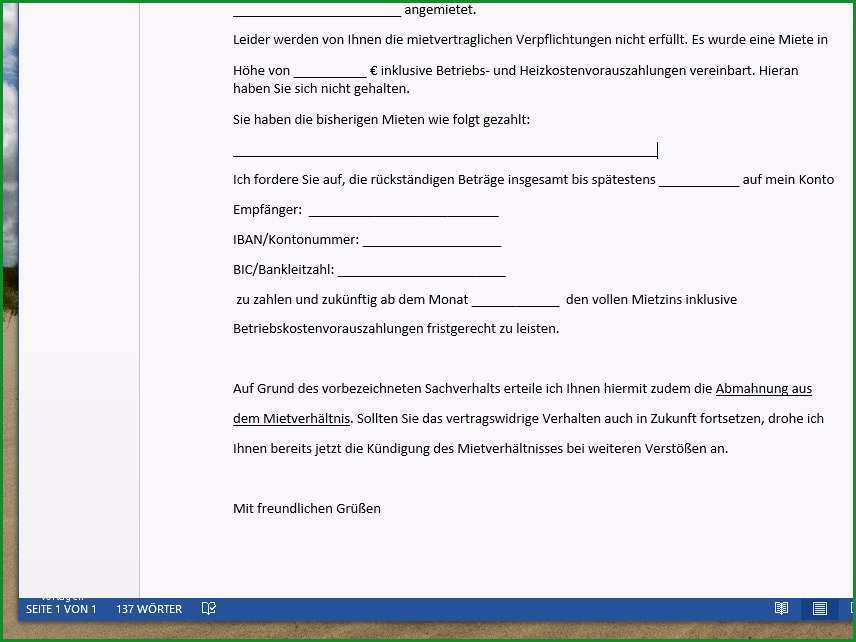Place cursor in blank after 'IBAN/Kontonummer:'
Viewport: 856px width, 642px height.
[x=432, y=241]
